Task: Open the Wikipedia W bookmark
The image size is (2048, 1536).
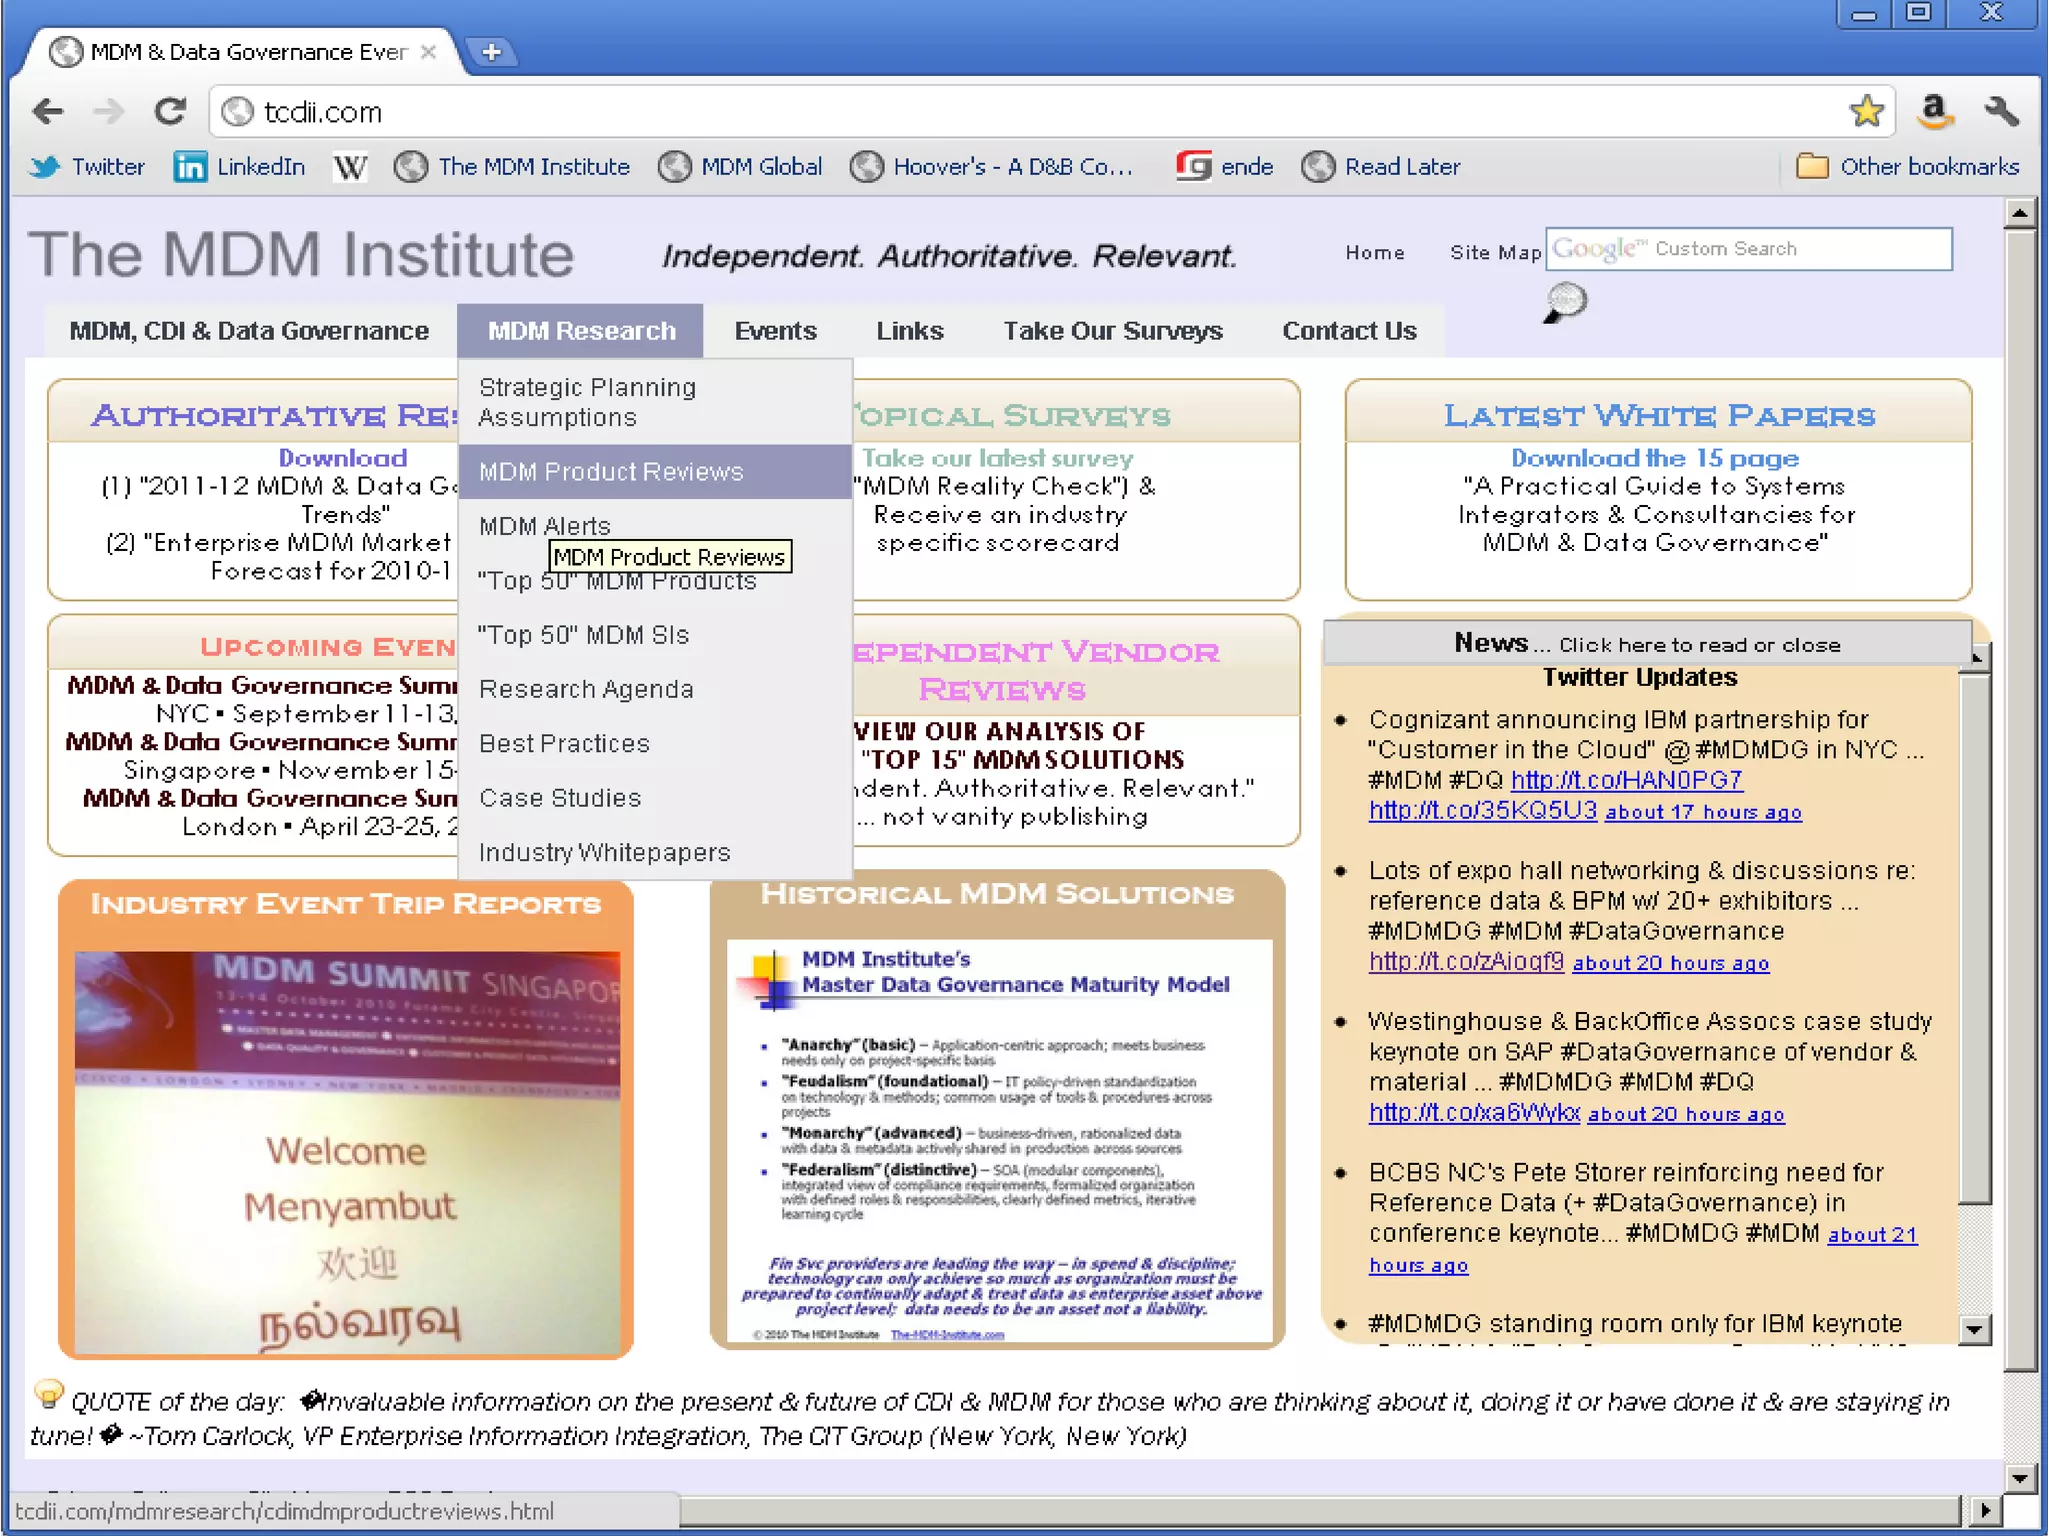Action: click(x=350, y=167)
